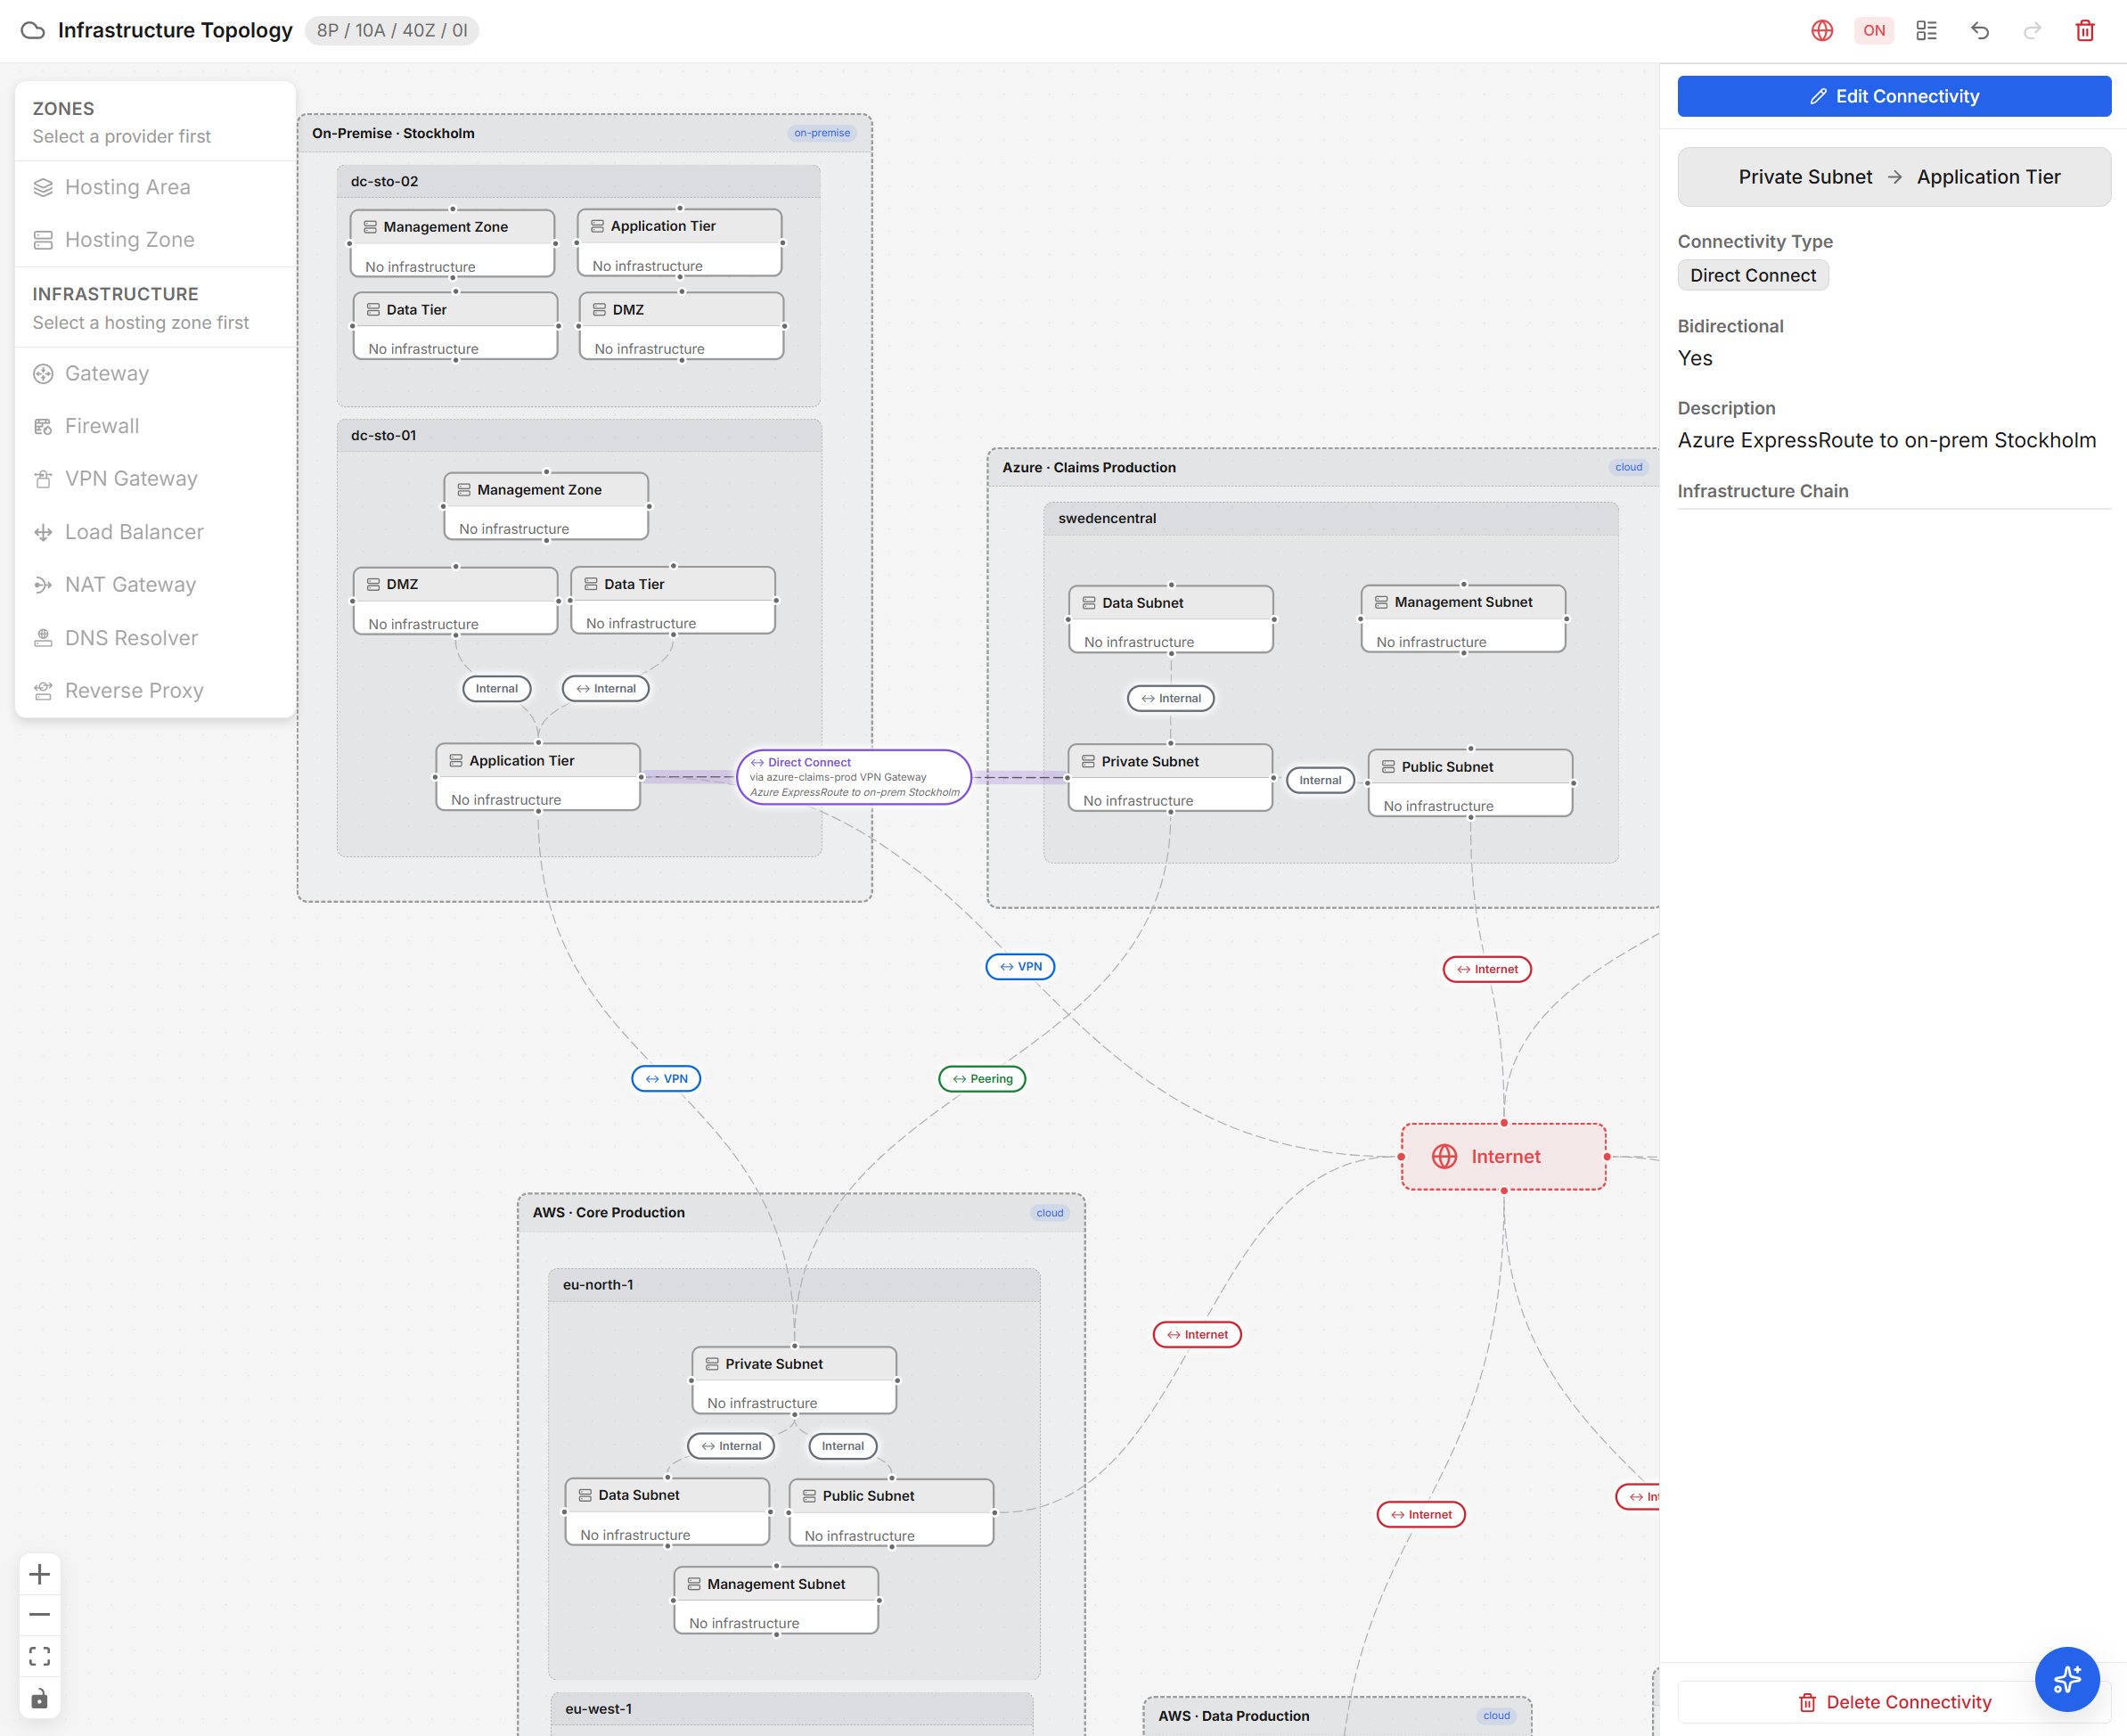Pick the VPN Gateway infrastructure item

pos(155,479)
